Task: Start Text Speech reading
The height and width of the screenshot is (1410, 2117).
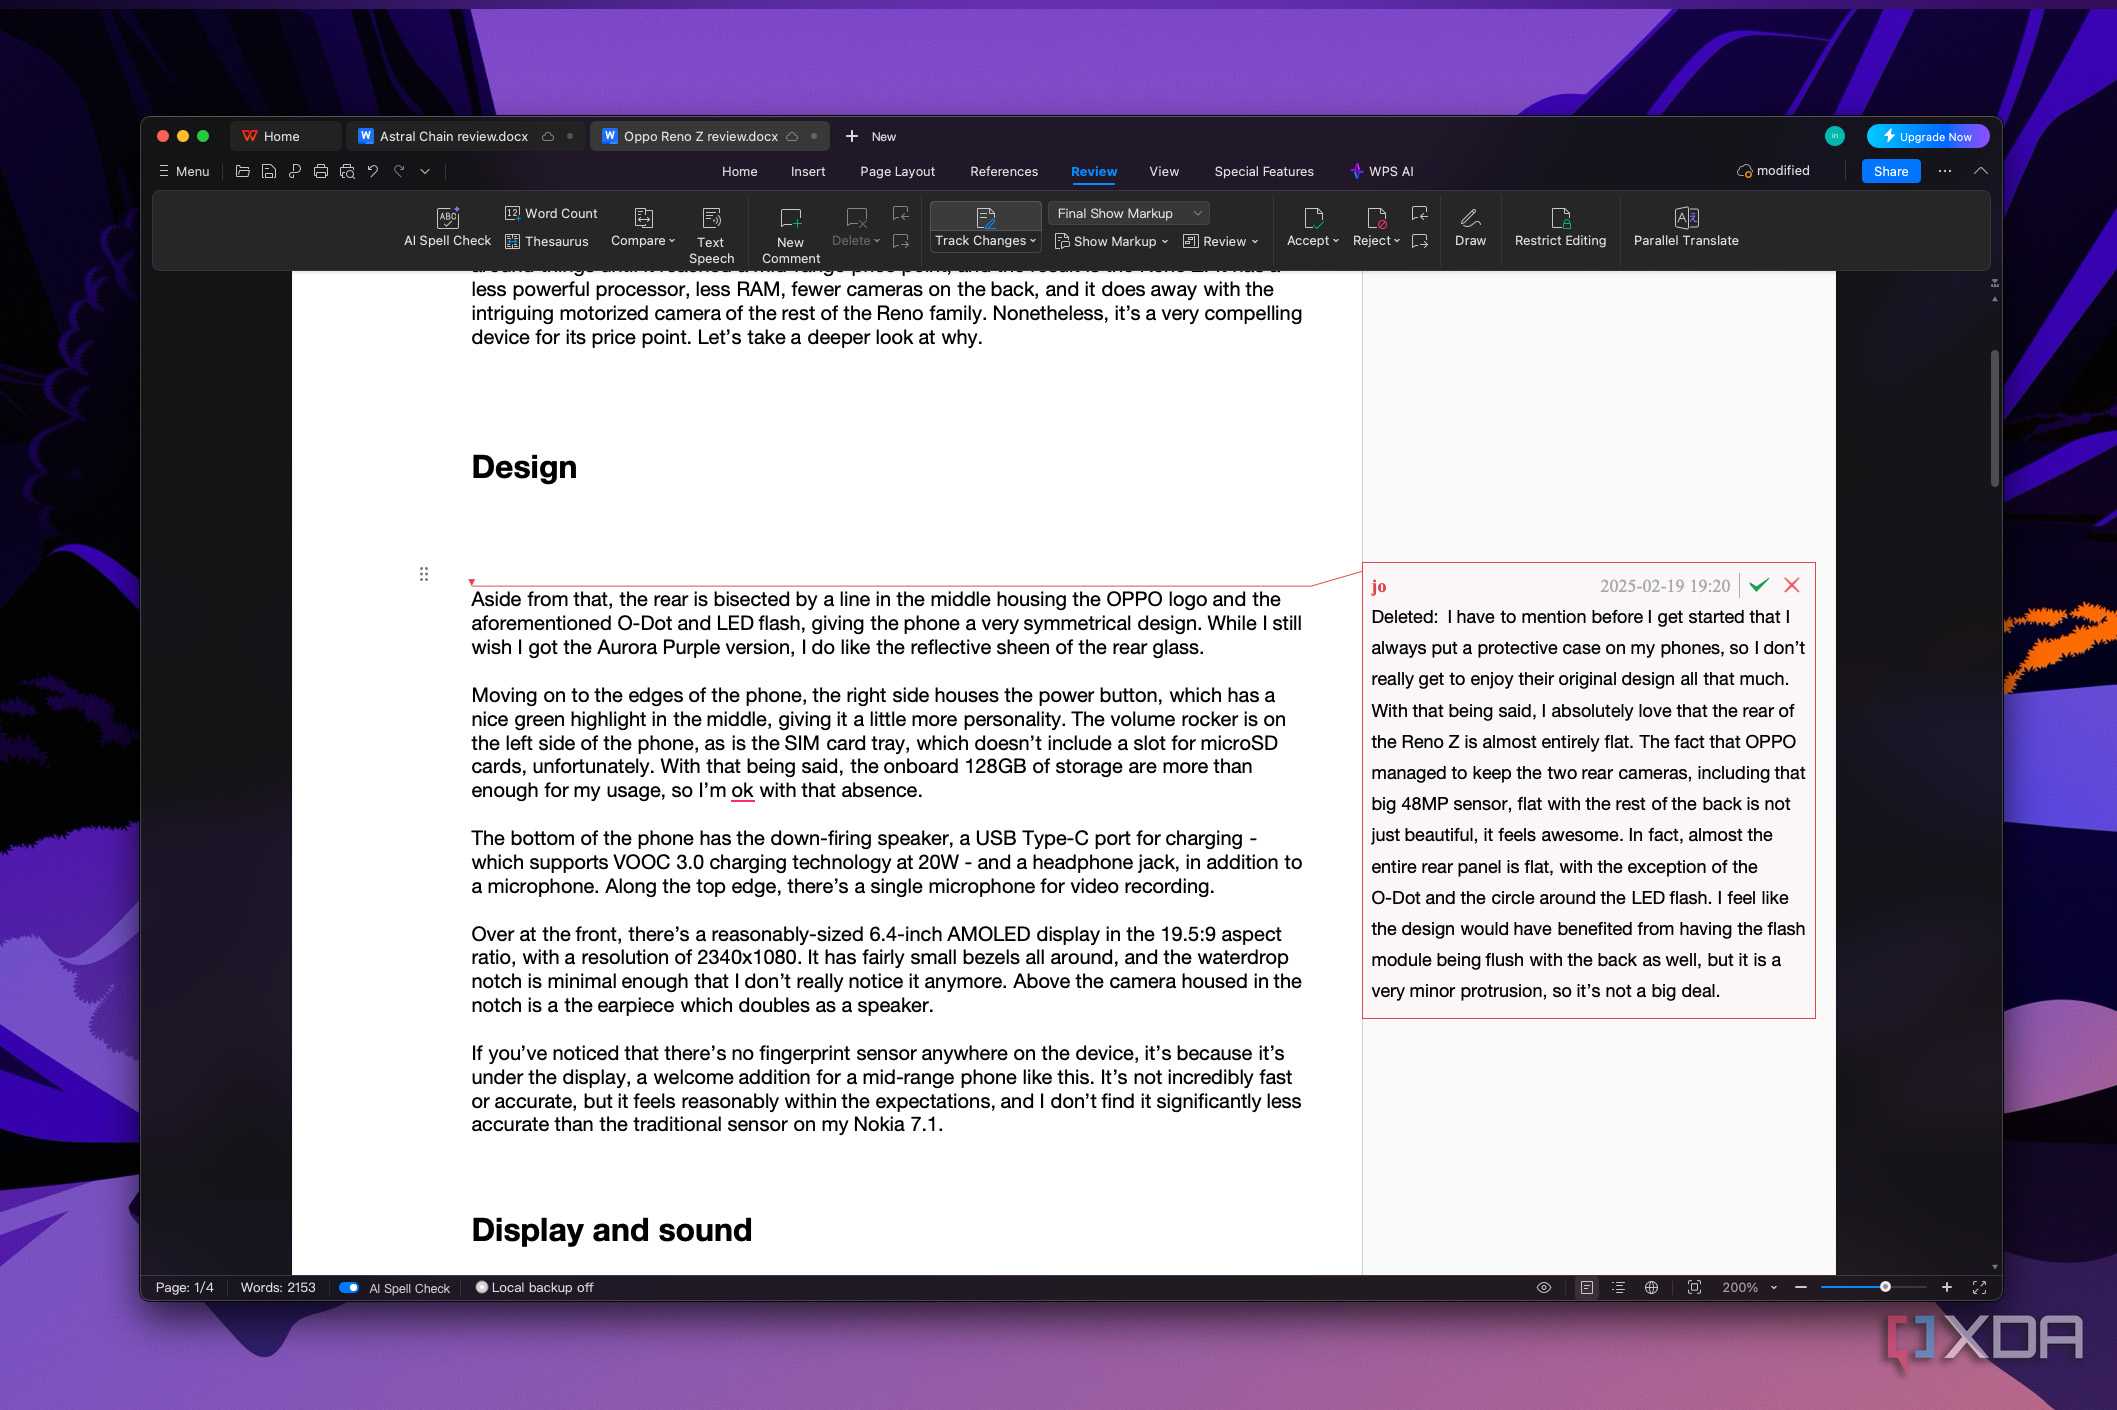Action: [711, 236]
